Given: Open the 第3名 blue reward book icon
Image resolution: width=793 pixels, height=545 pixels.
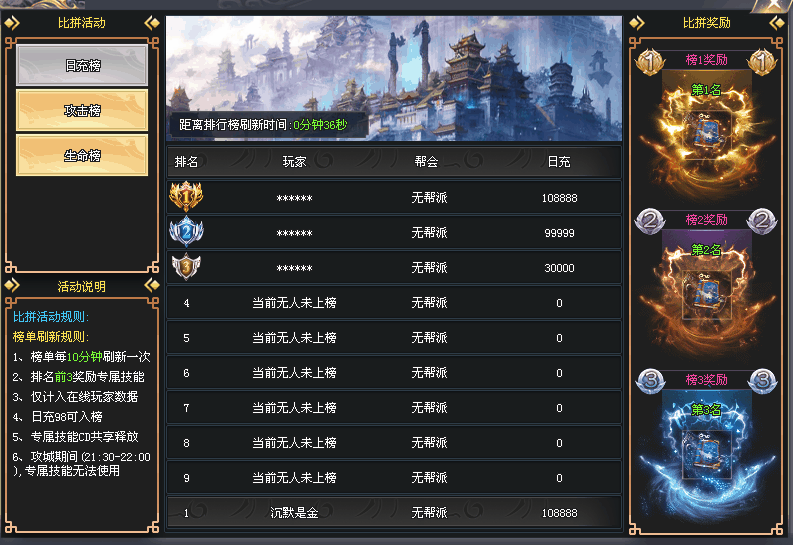Looking at the screenshot, I should (x=707, y=454).
